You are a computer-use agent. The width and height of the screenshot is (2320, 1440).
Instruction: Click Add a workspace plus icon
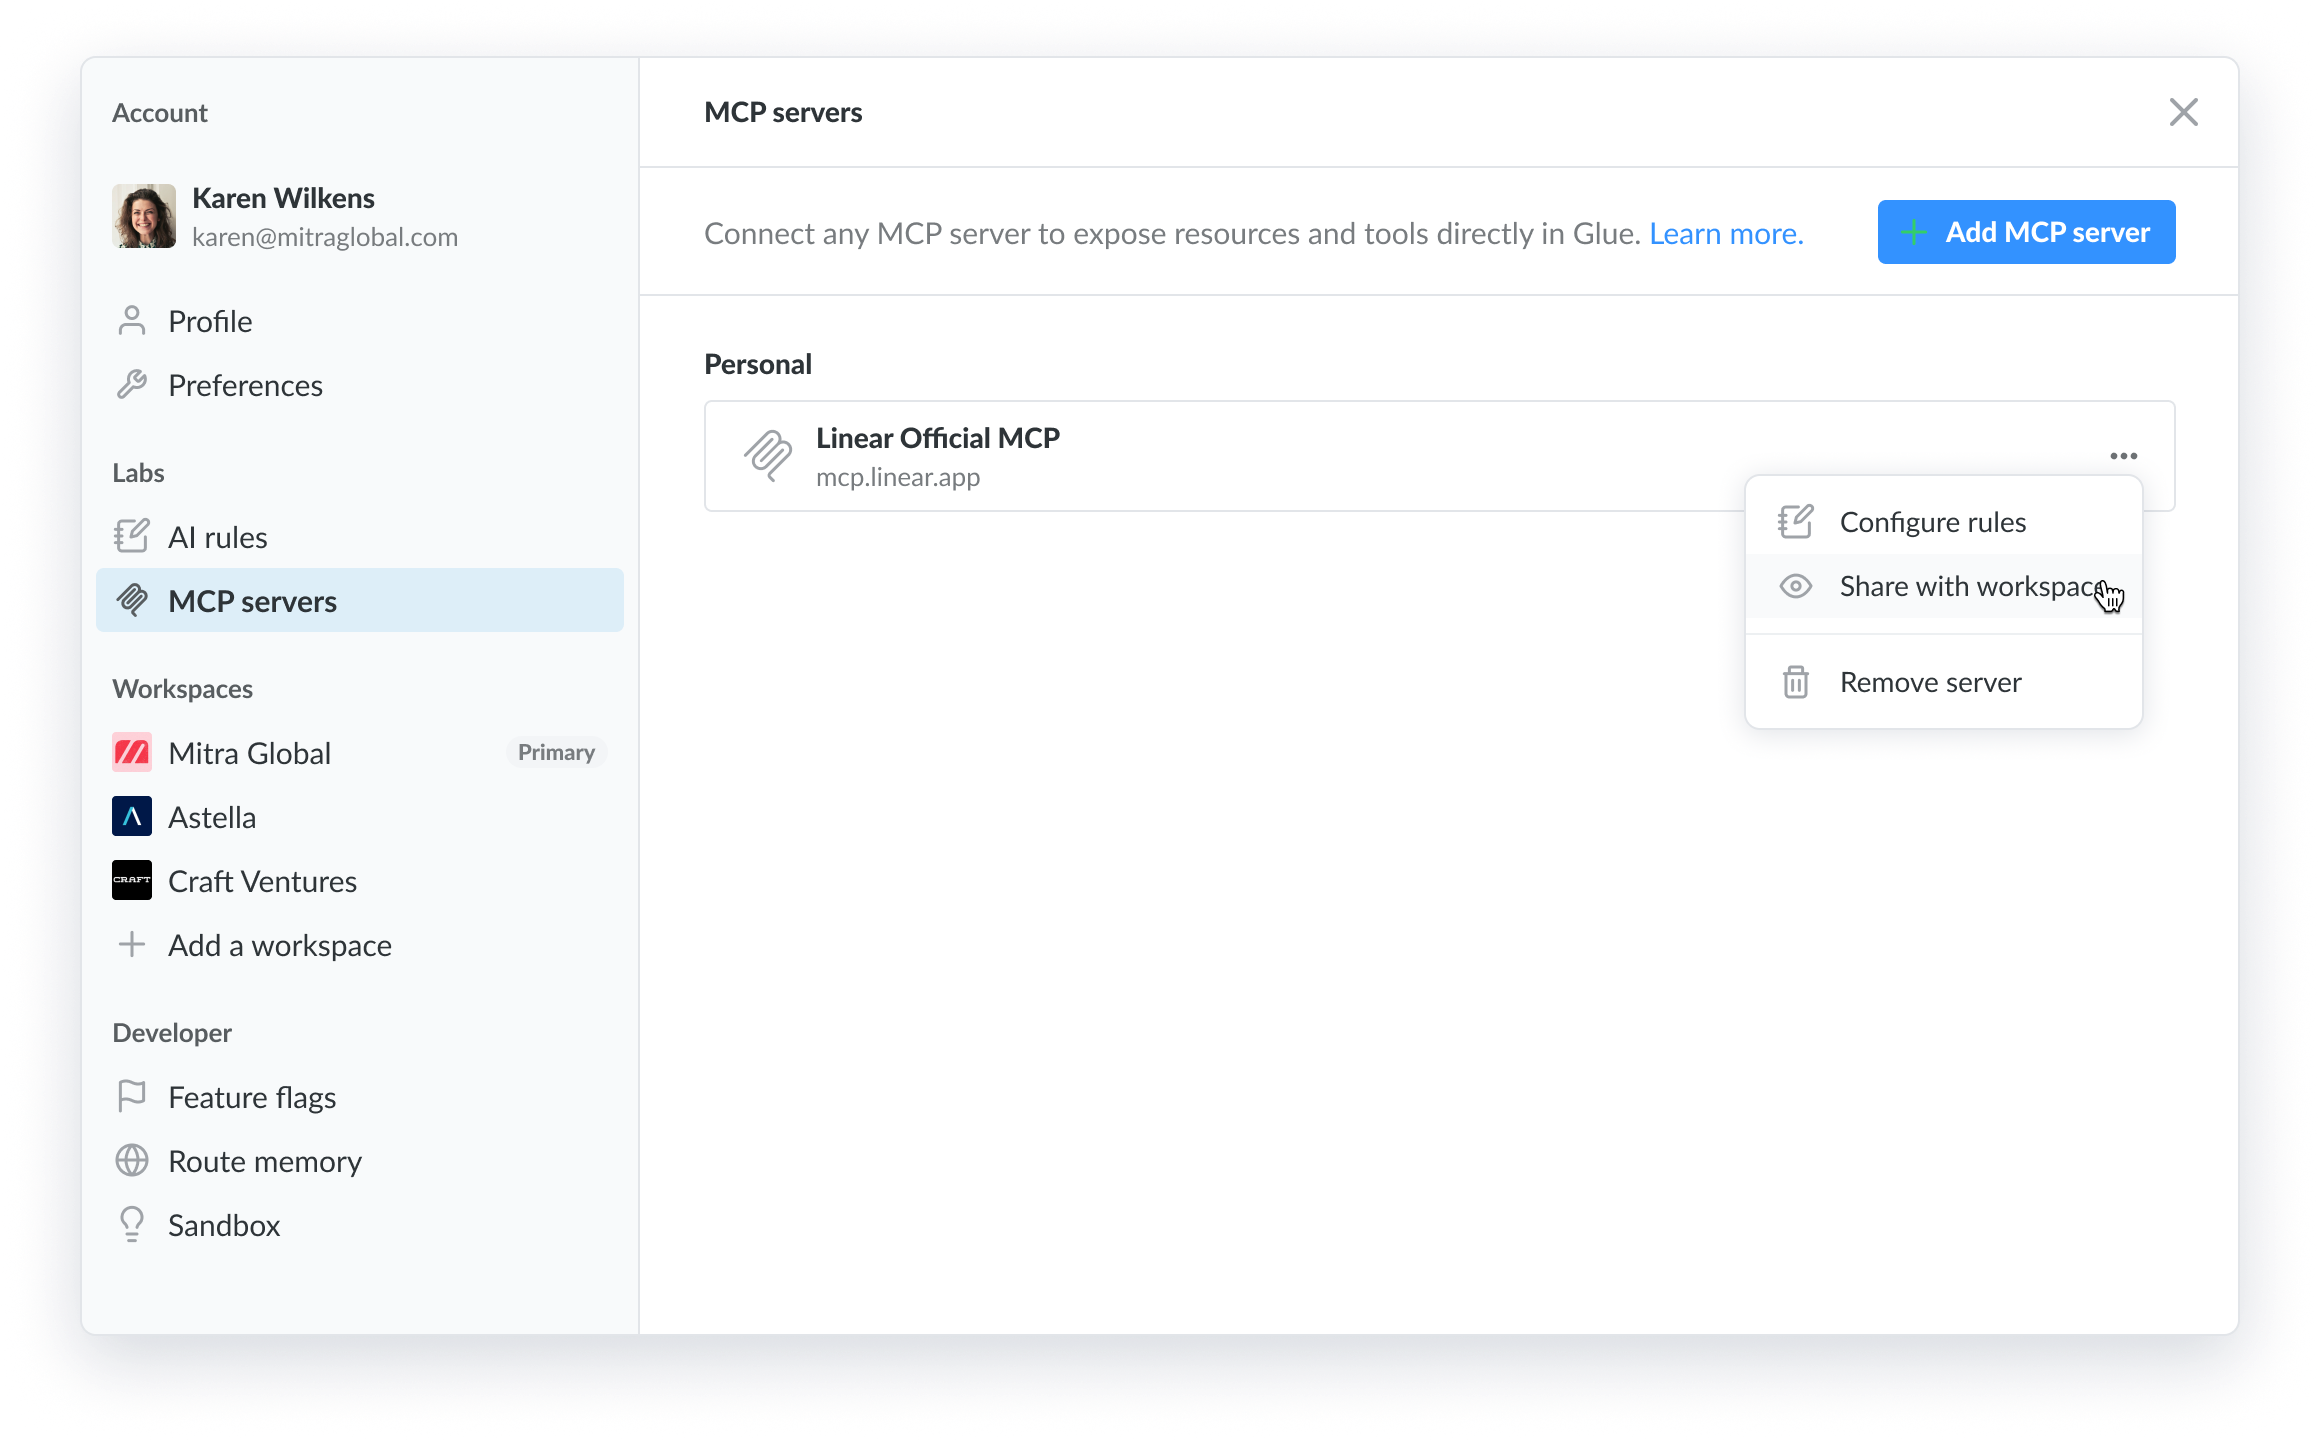[x=132, y=945]
